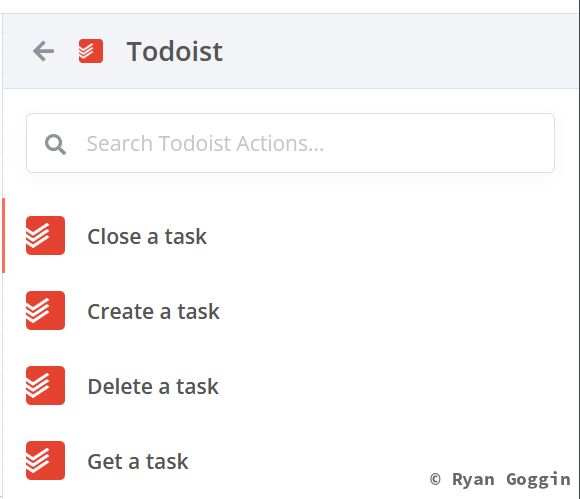580x499 pixels.
Task: Focus the Search Todoist Actions field
Action: (290, 143)
